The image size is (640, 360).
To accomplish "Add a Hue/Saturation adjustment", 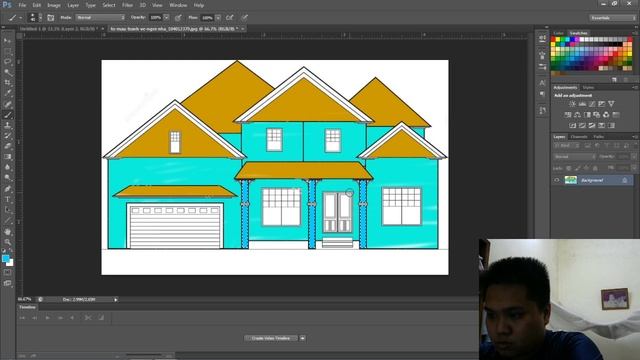I will coord(568,115).
